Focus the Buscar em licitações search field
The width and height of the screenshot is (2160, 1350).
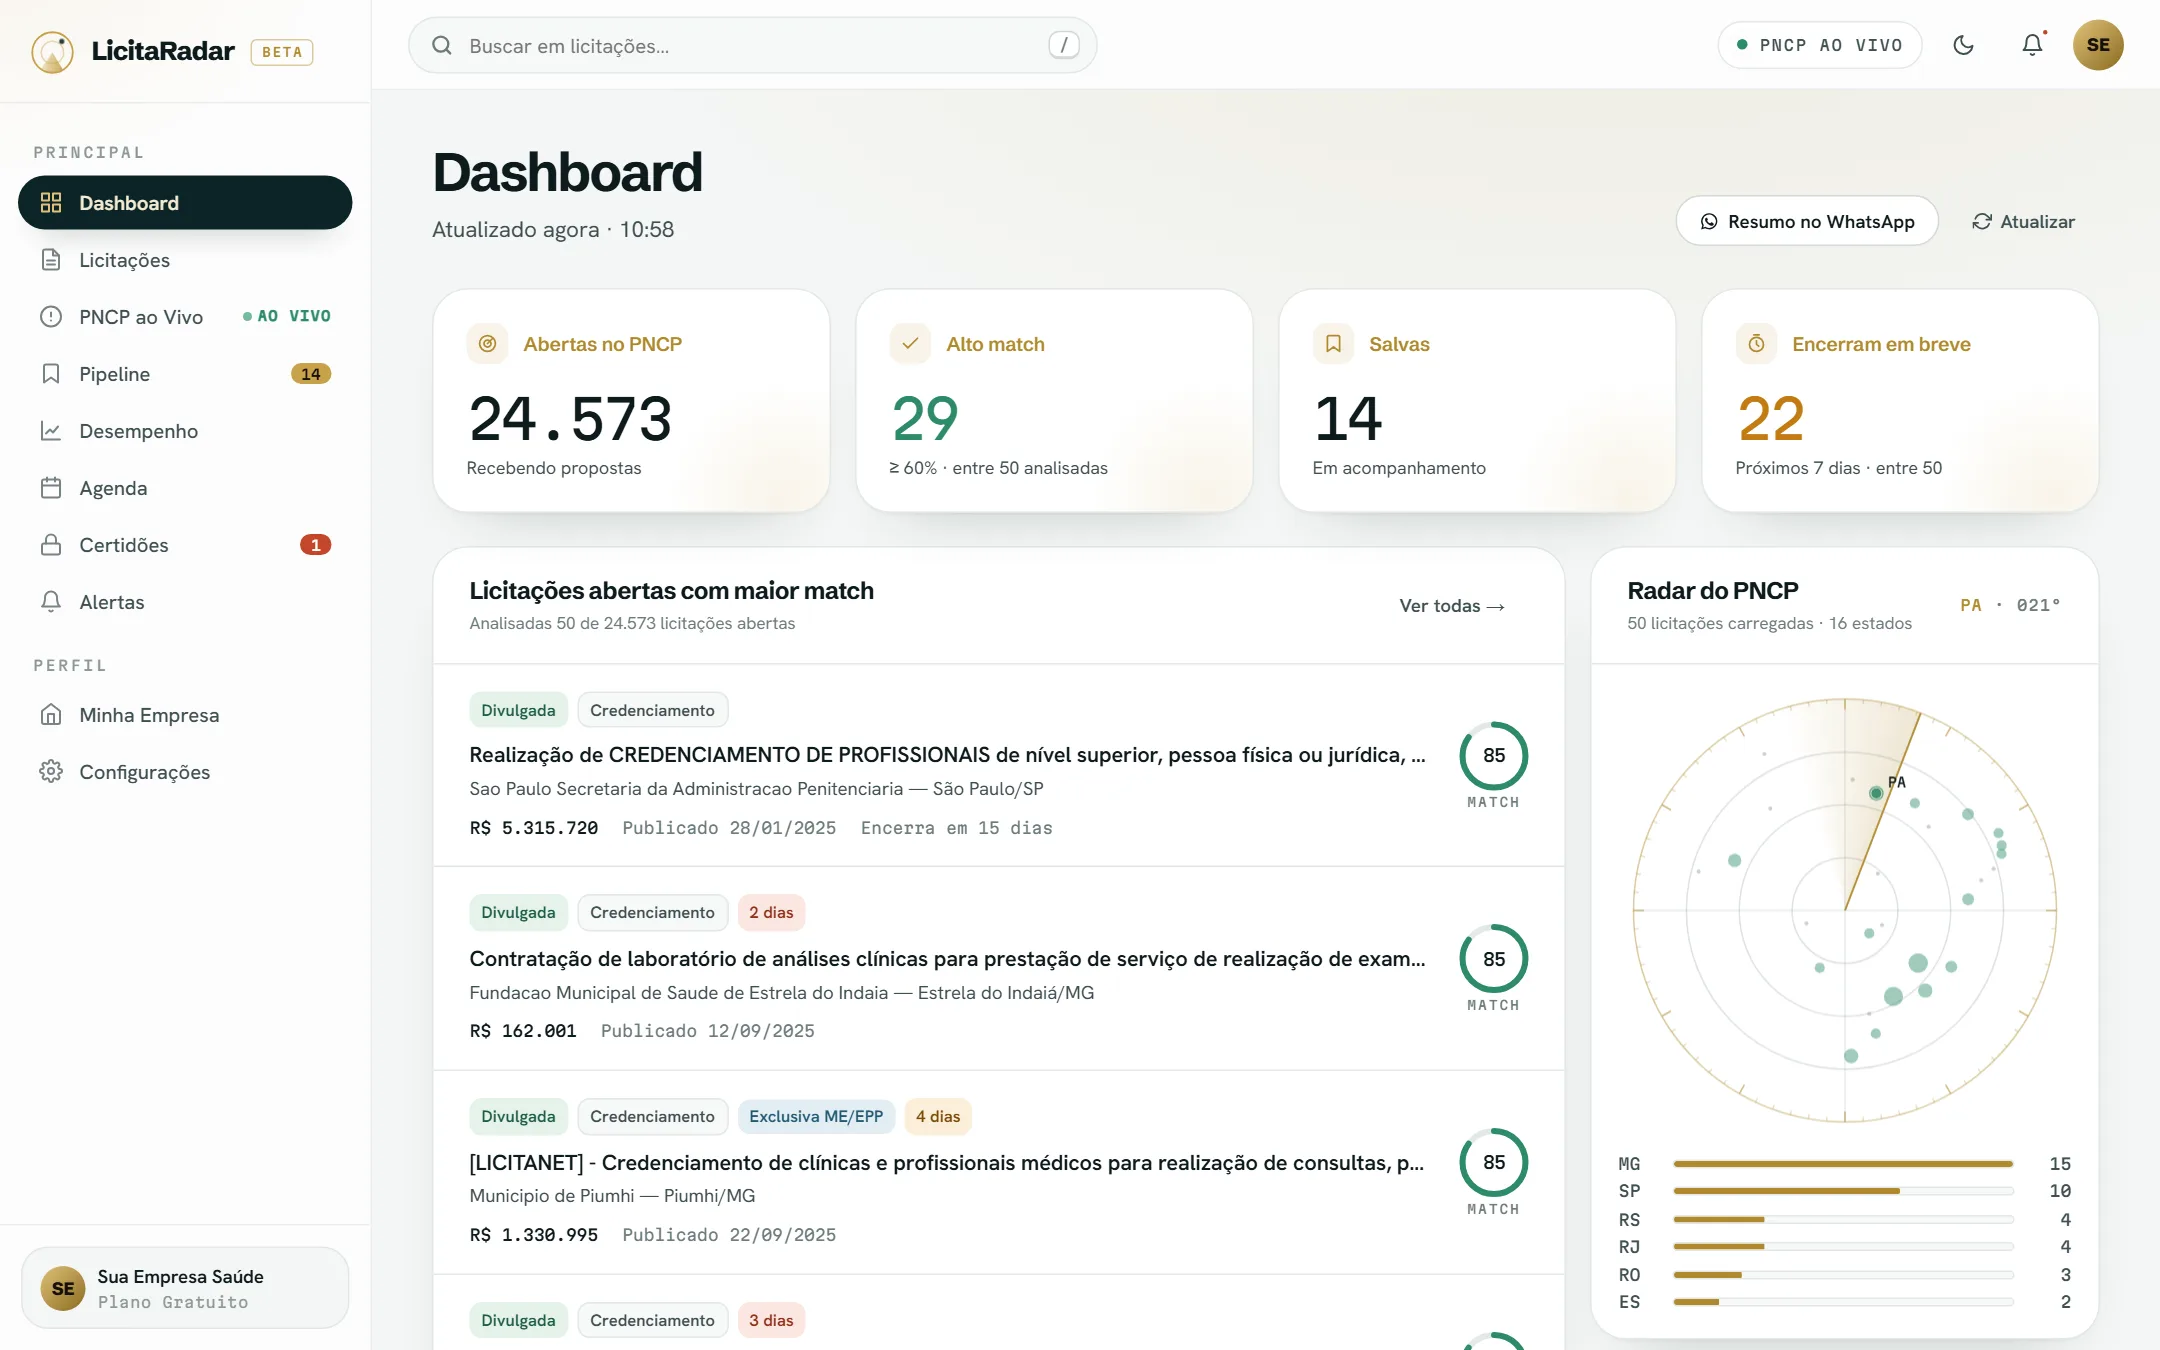[x=752, y=45]
